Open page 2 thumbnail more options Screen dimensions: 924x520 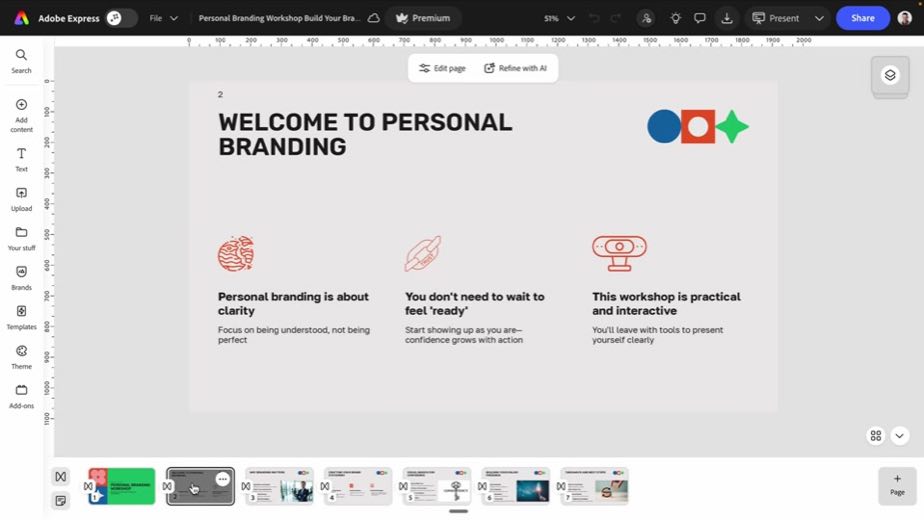pyautogui.click(x=222, y=479)
